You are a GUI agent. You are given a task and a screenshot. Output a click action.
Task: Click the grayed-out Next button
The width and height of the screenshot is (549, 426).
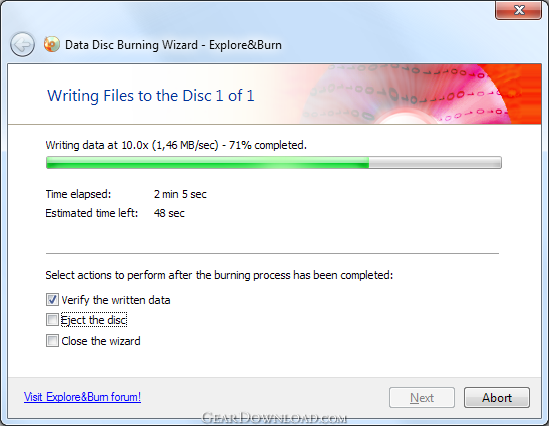pyautogui.click(x=422, y=398)
